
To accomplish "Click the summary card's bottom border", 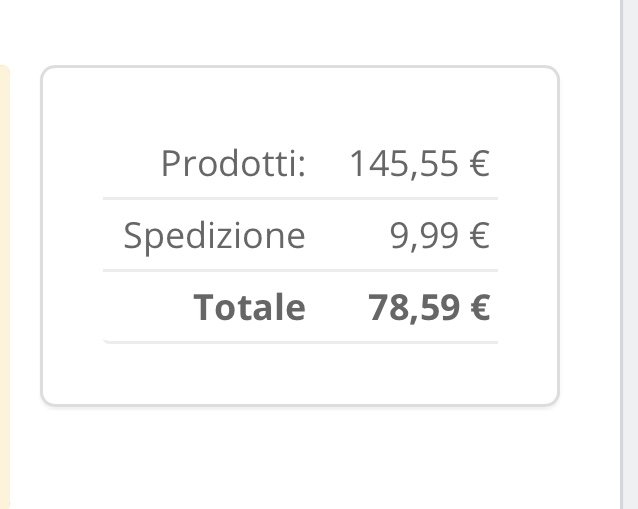I will point(300,404).
